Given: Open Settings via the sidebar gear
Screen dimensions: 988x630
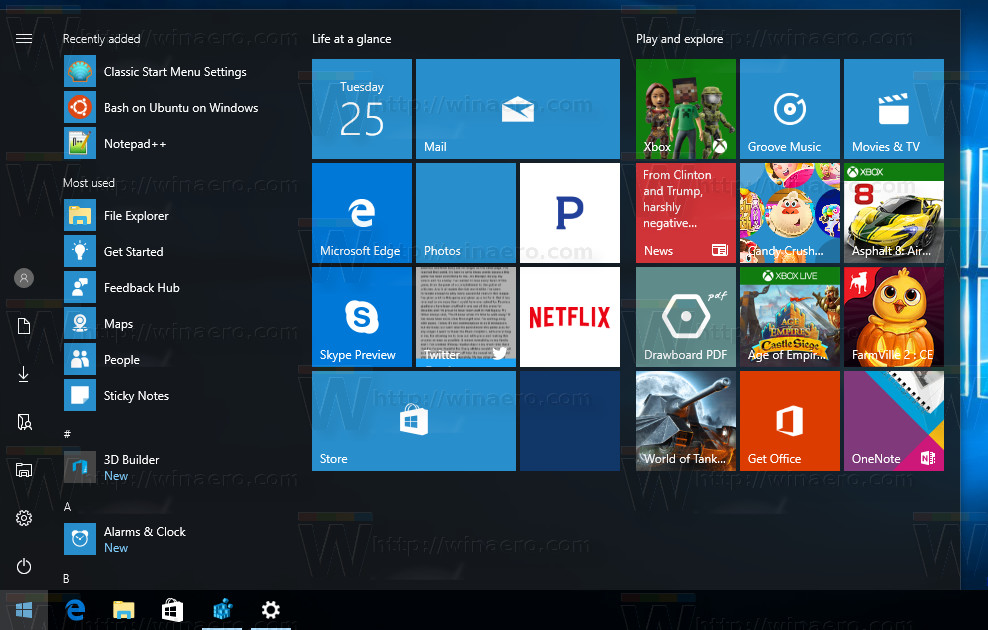Looking at the screenshot, I should tap(24, 518).
